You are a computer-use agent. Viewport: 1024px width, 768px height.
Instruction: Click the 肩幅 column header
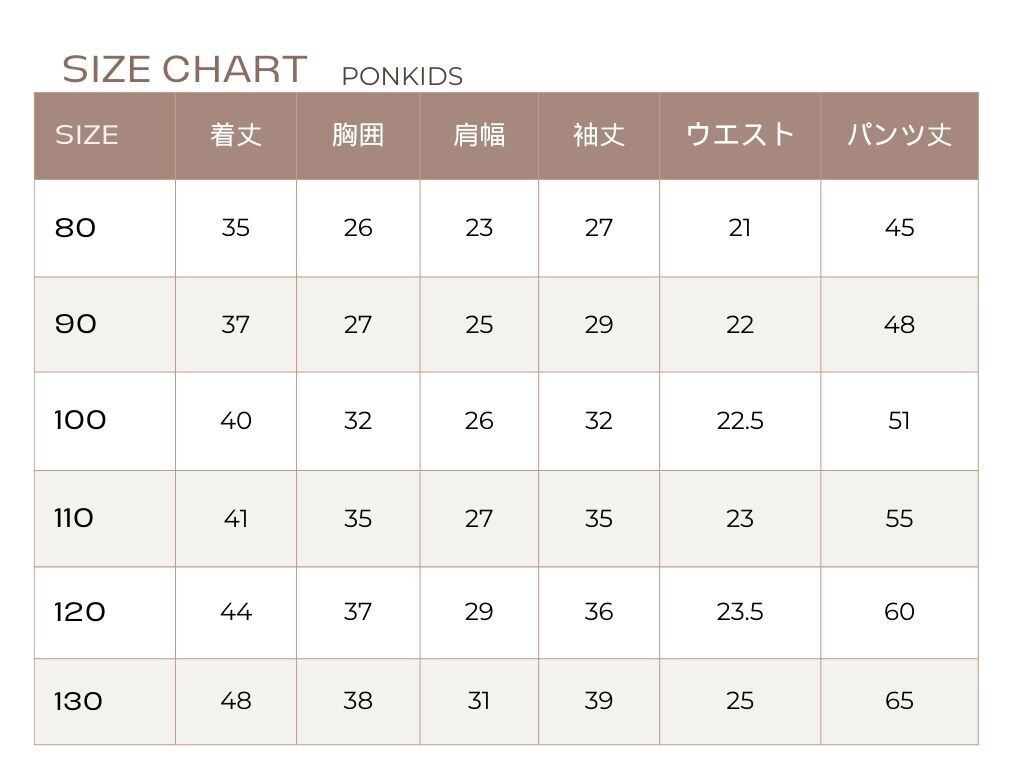pyautogui.click(x=479, y=135)
